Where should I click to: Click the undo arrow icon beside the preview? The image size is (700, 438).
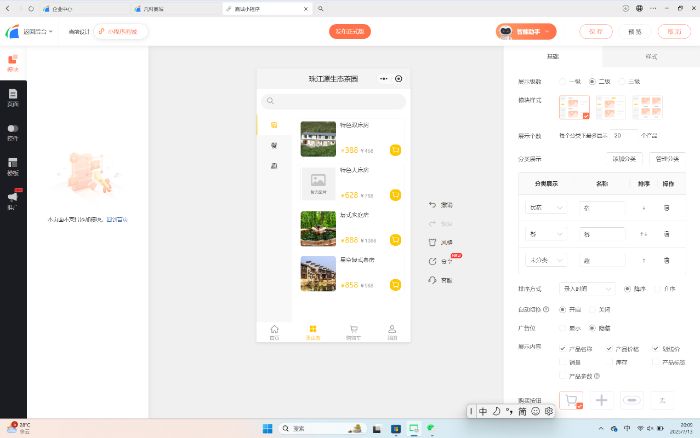point(432,204)
